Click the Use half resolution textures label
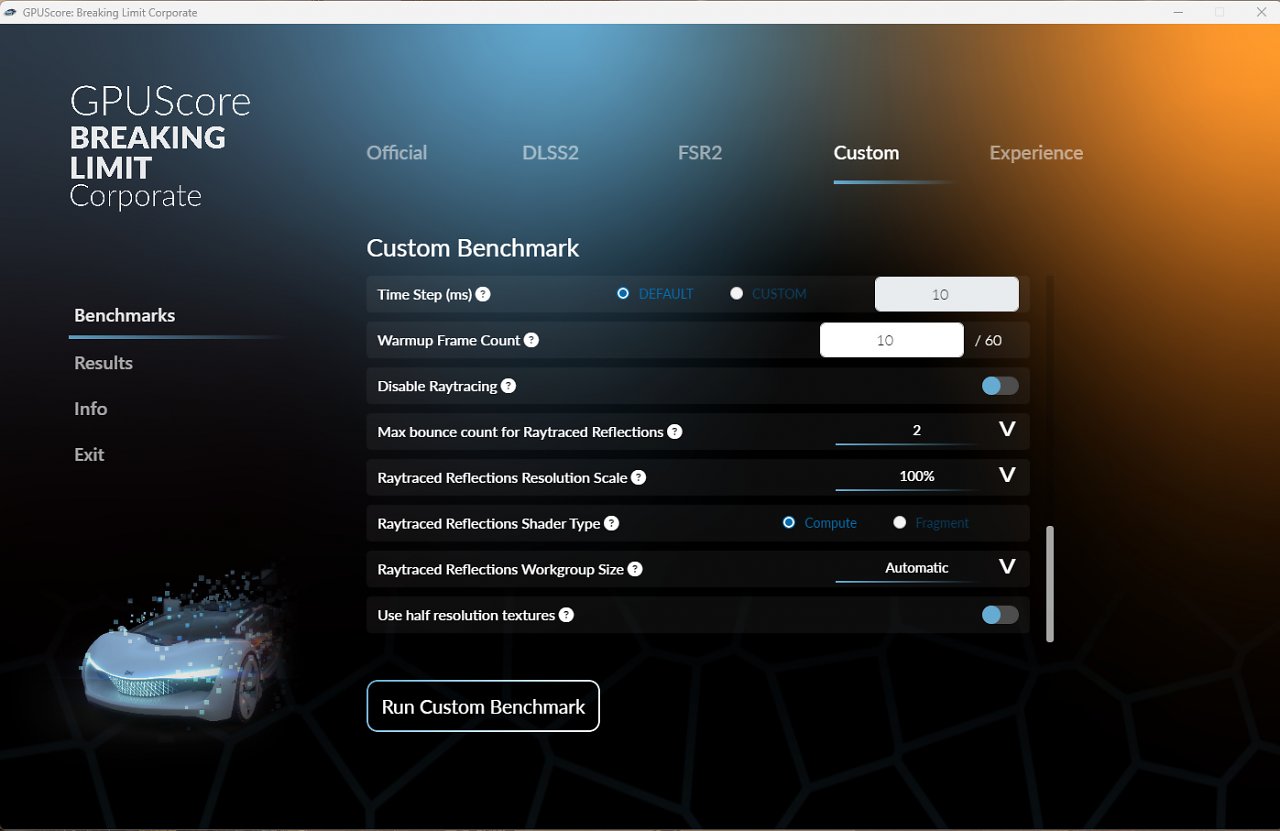Image resolution: width=1280 pixels, height=831 pixels. 466,615
